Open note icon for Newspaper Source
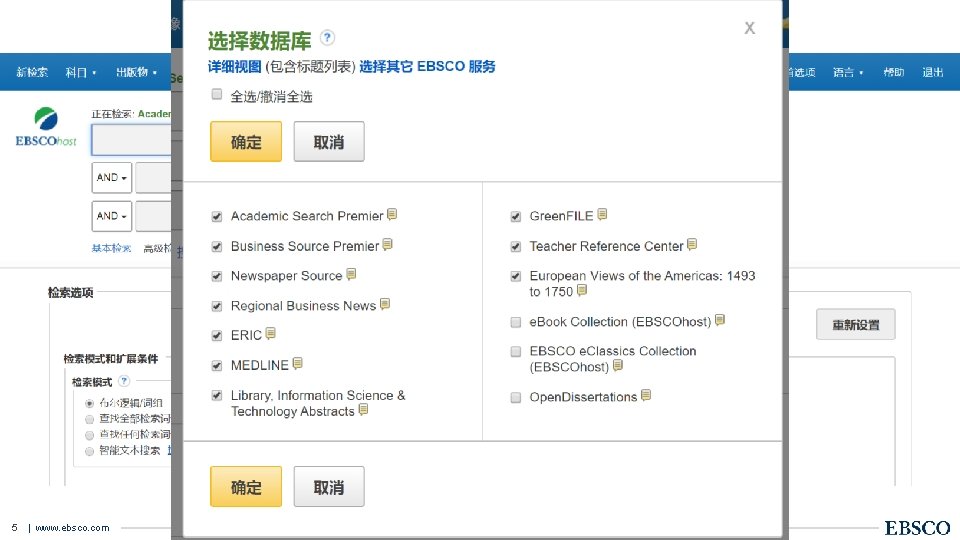Image resolution: width=960 pixels, height=540 pixels. [351, 274]
